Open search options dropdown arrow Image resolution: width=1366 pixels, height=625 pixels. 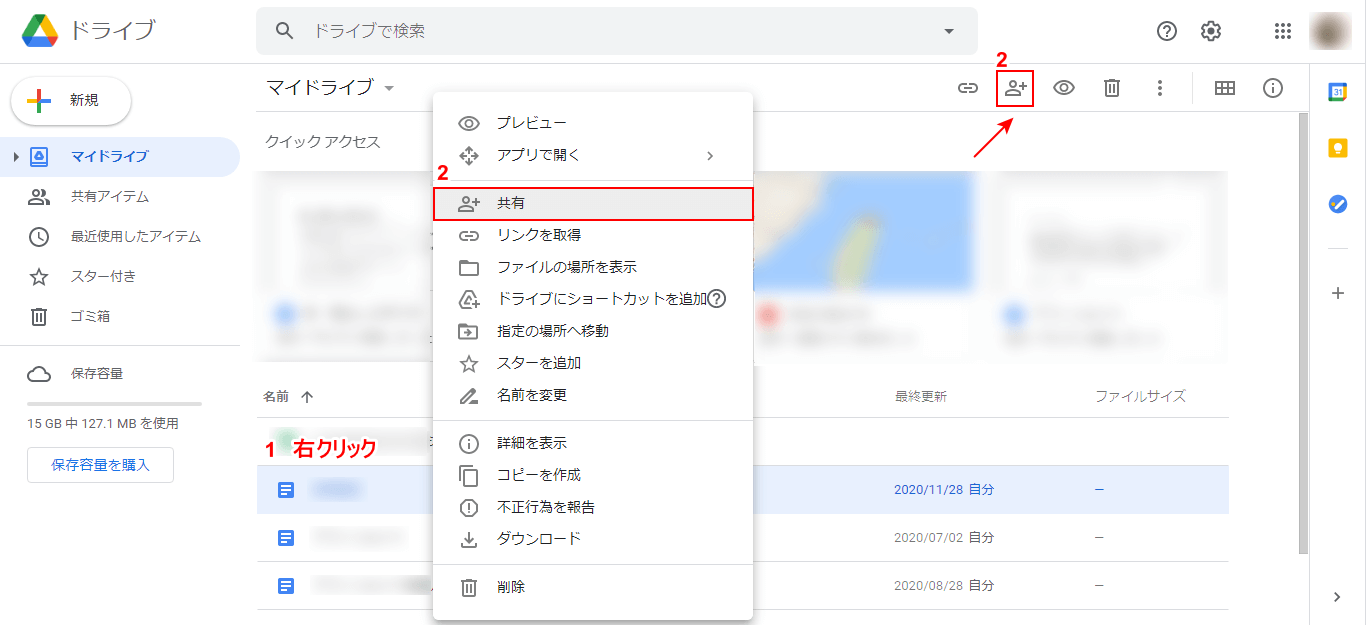tap(949, 31)
